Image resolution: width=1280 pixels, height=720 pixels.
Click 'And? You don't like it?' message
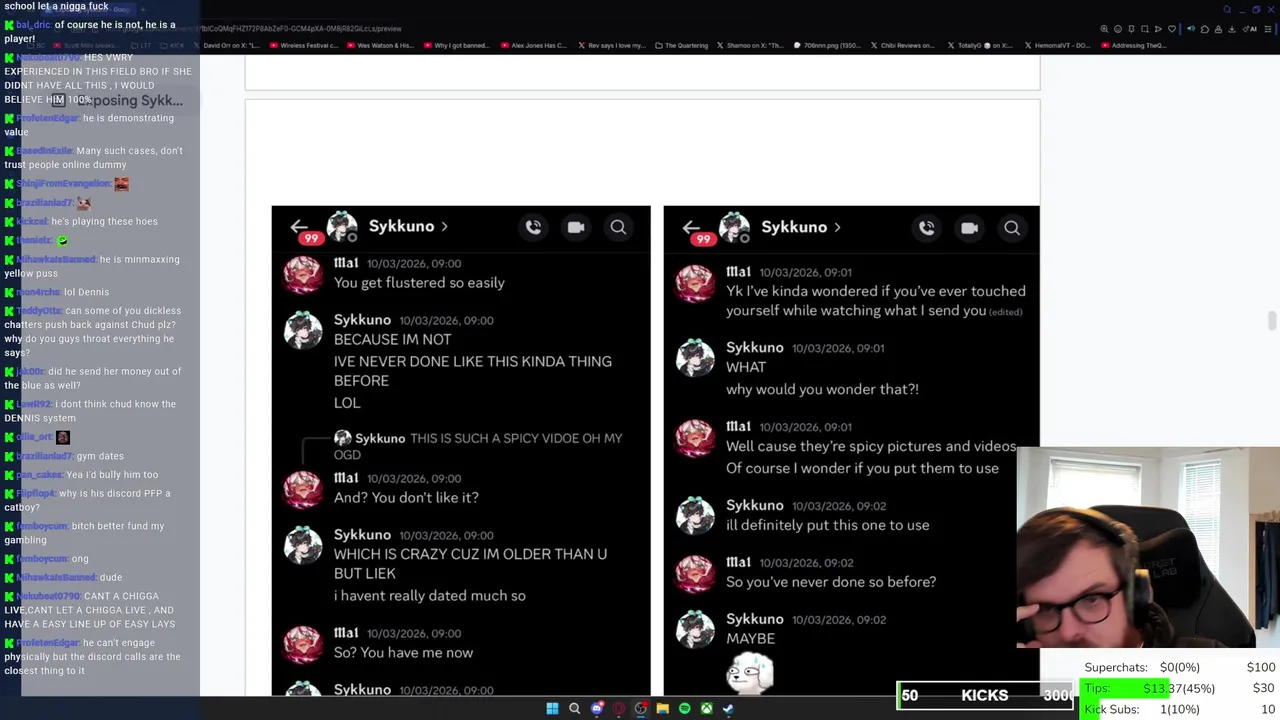tap(406, 498)
